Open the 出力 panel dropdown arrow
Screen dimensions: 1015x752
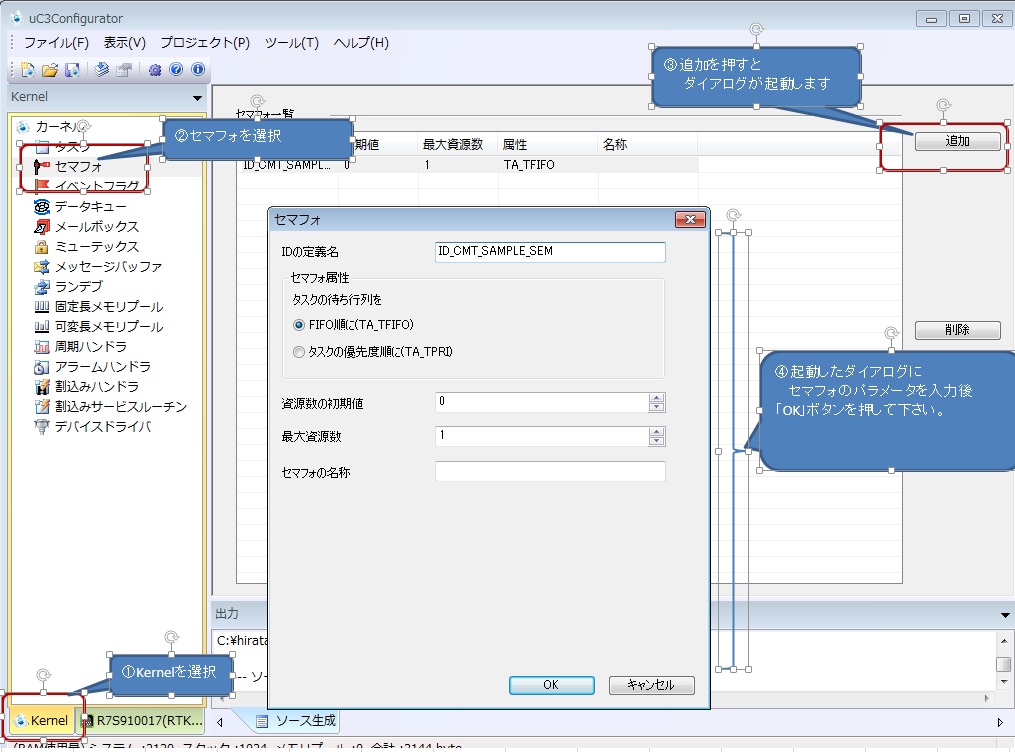point(1005,614)
